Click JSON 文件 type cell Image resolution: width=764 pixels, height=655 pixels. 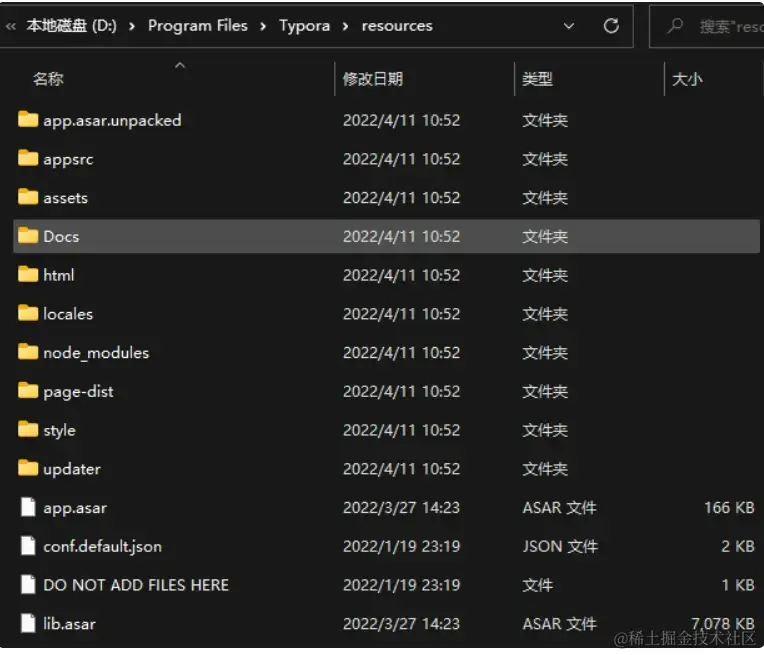point(560,546)
